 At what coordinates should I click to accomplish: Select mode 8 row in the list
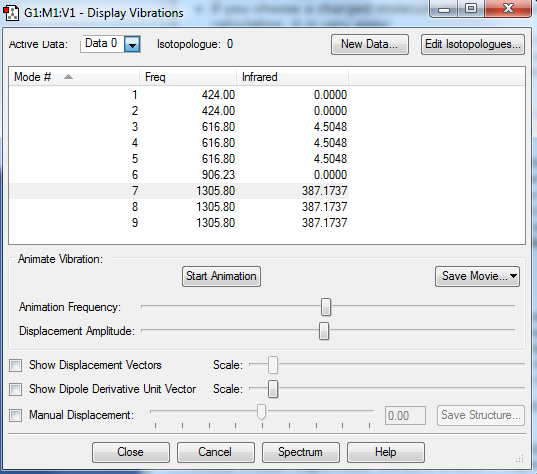(x=179, y=207)
